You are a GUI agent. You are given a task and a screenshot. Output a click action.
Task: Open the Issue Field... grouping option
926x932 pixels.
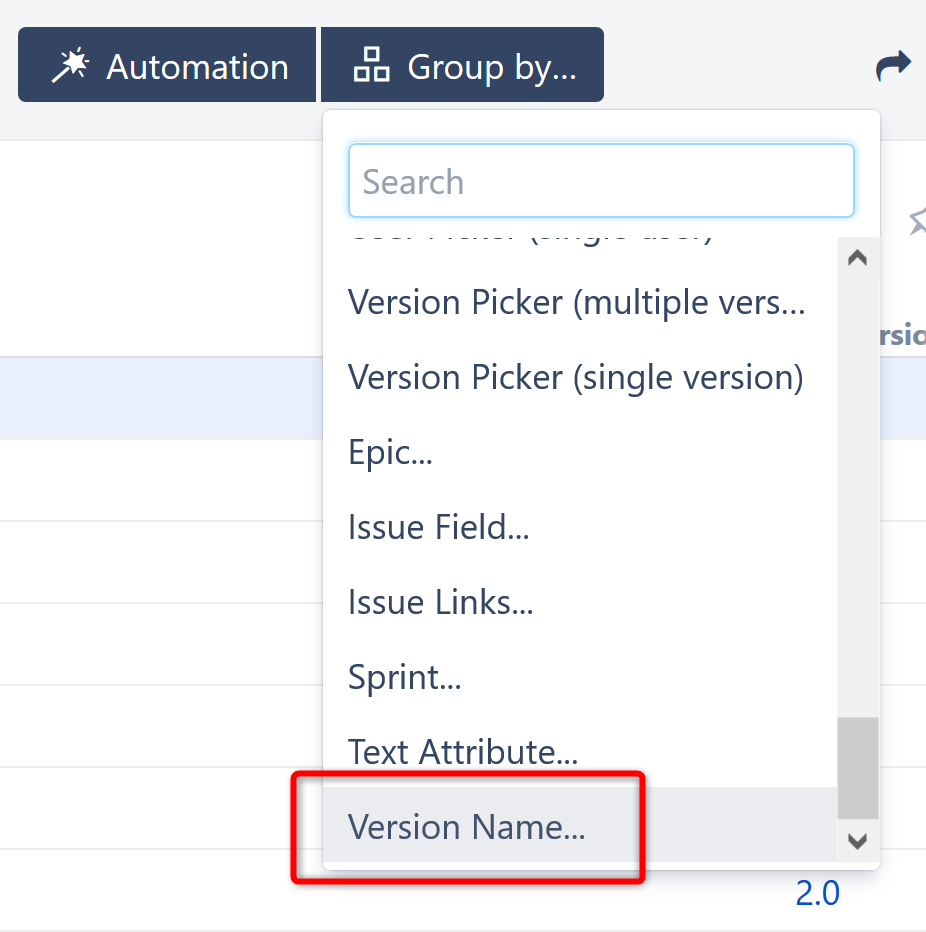pyautogui.click(x=438, y=527)
